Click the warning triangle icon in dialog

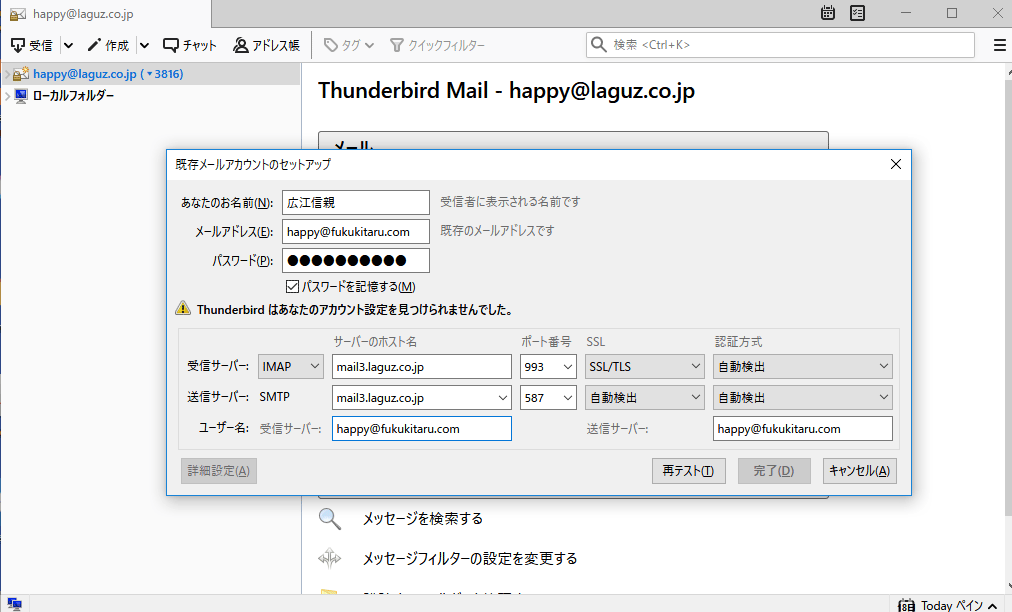[x=183, y=309]
